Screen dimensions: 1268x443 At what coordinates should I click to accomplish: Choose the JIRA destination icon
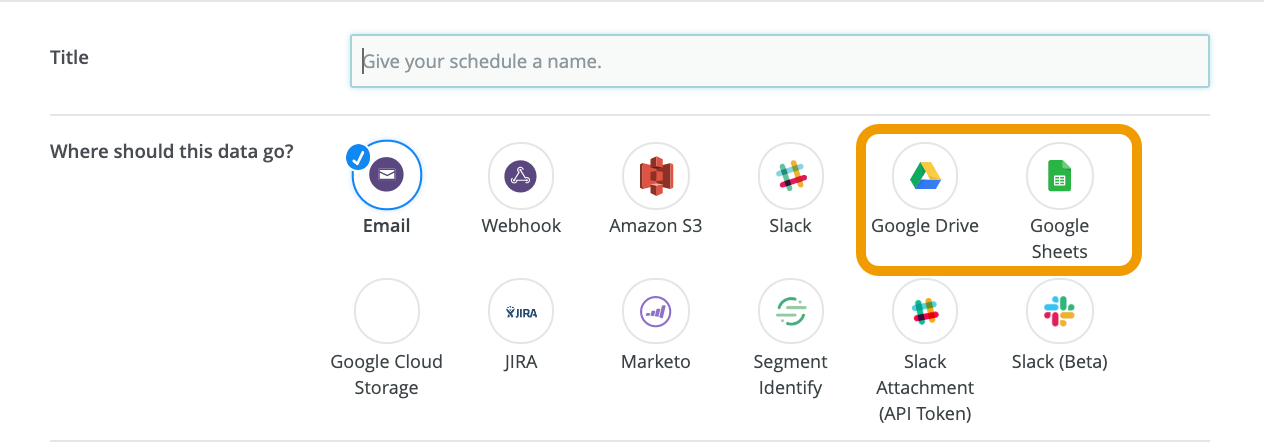click(521, 312)
